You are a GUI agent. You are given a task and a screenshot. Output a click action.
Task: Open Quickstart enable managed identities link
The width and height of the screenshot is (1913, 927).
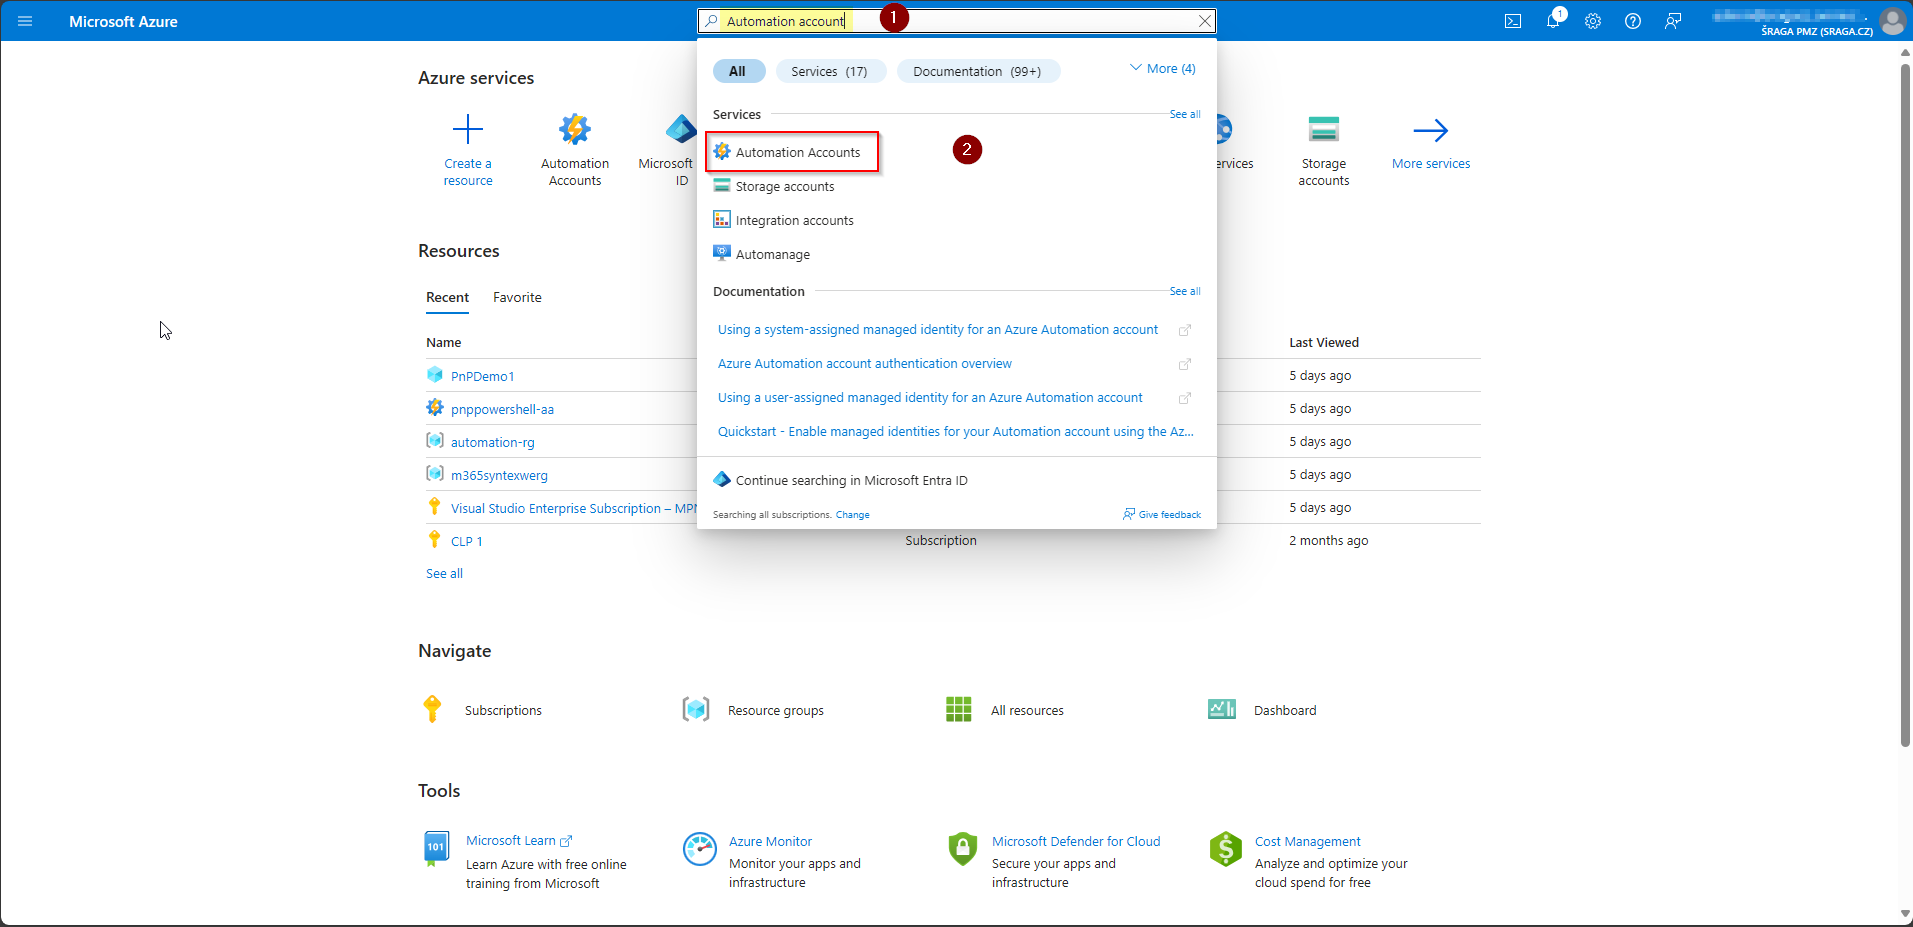(956, 431)
